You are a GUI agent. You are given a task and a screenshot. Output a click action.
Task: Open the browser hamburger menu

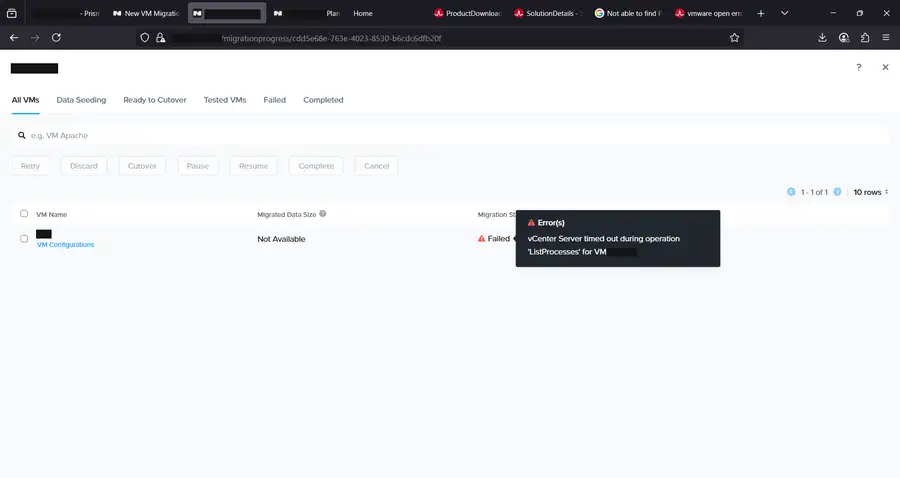click(x=886, y=38)
